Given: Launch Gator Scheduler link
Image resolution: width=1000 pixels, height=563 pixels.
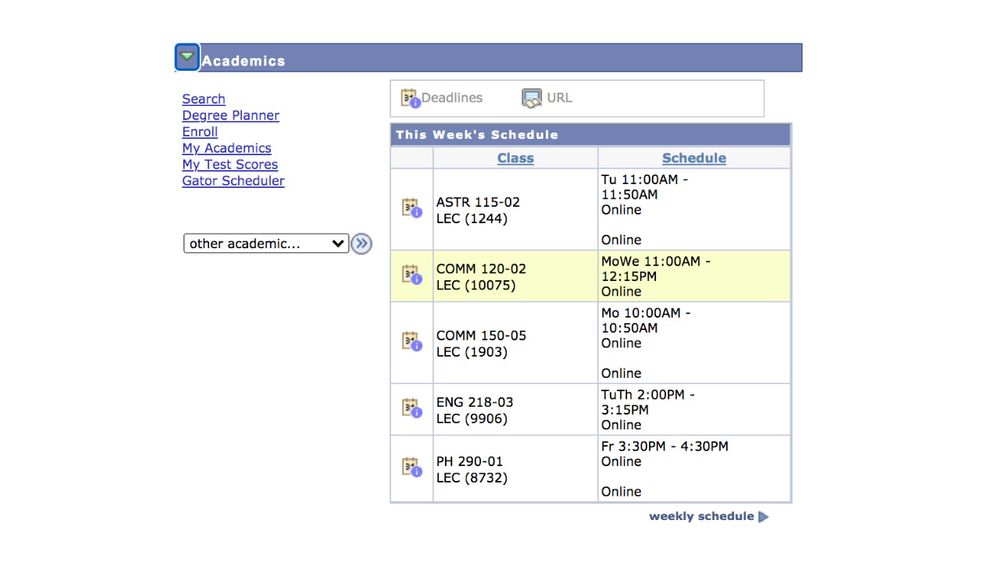Looking at the screenshot, I should 233,181.
